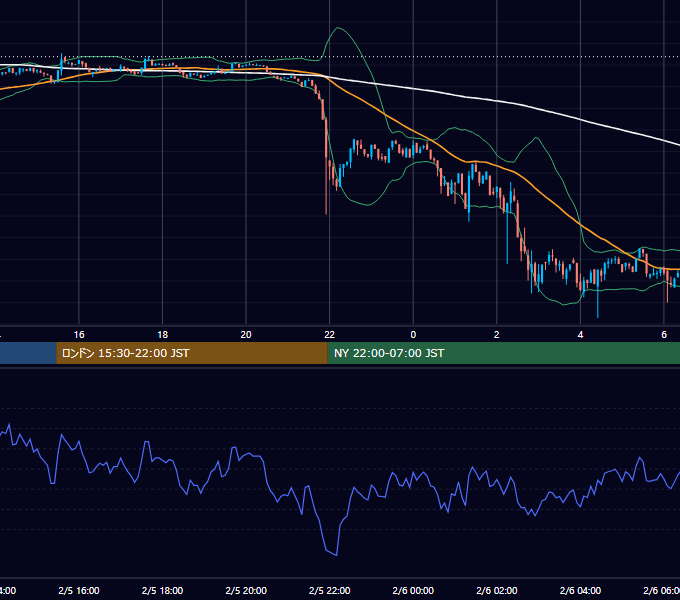
Task: Click the 2/5 16:00 label on oscillator axis
Action: pos(79,590)
